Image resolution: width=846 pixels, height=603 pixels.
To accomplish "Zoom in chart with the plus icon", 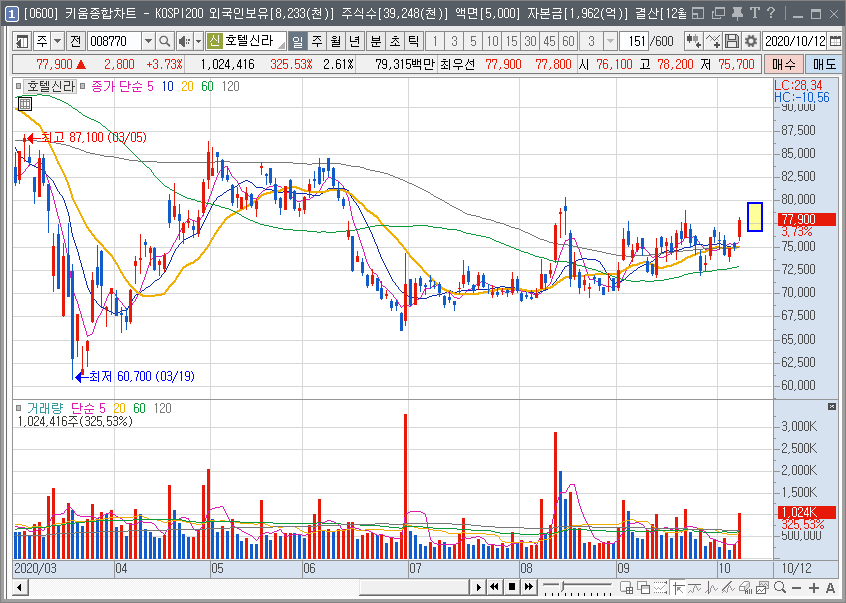I will coord(814,587).
